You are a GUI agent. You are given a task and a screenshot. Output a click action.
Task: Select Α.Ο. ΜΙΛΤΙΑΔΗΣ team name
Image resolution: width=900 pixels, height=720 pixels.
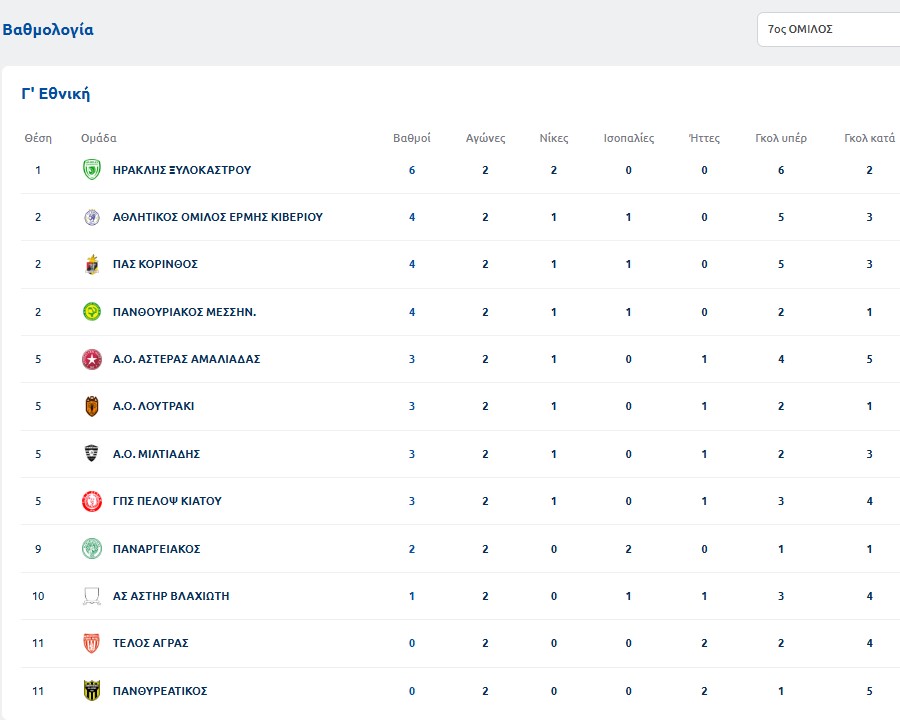click(156, 454)
